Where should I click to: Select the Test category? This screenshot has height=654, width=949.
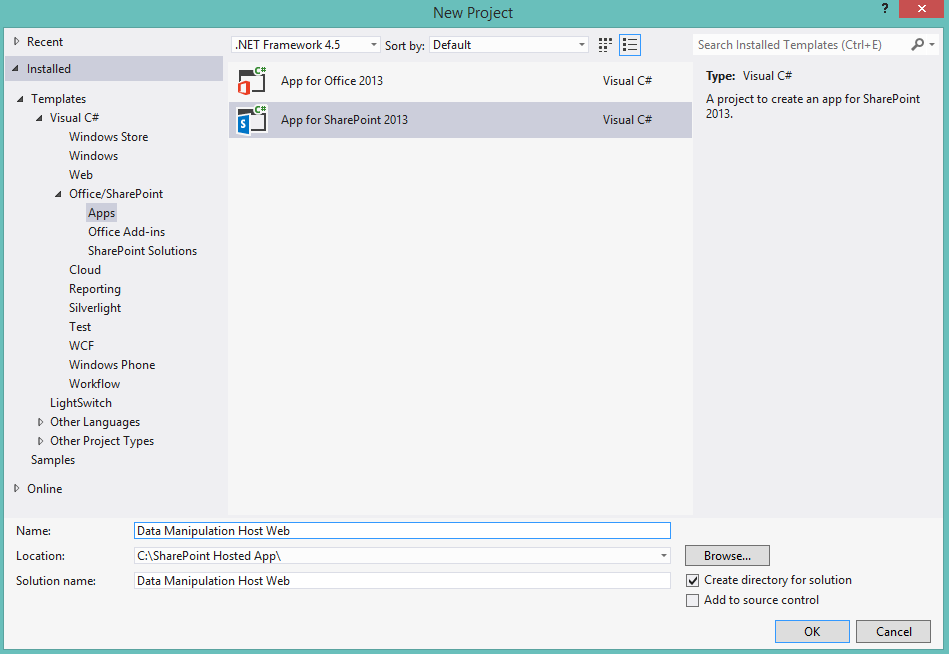point(80,327)
